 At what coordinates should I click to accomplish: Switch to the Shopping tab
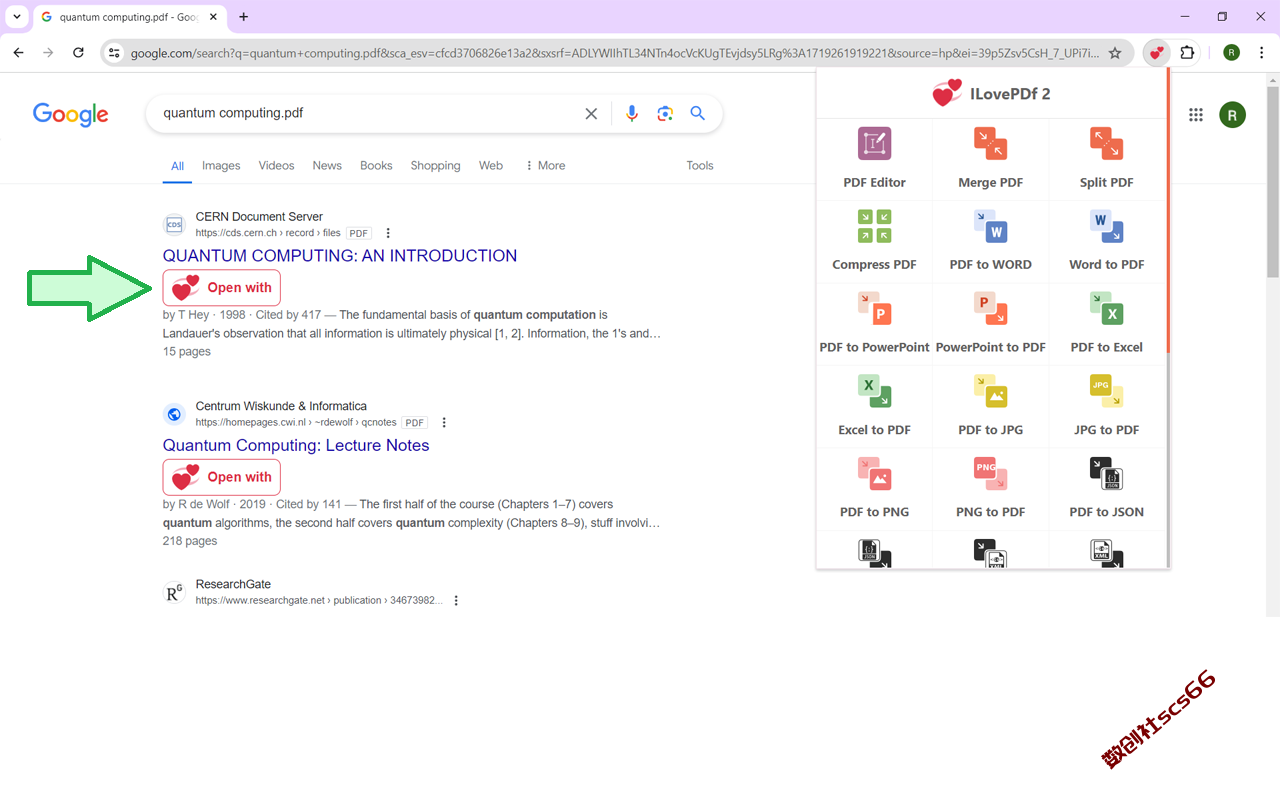[435, 166]
